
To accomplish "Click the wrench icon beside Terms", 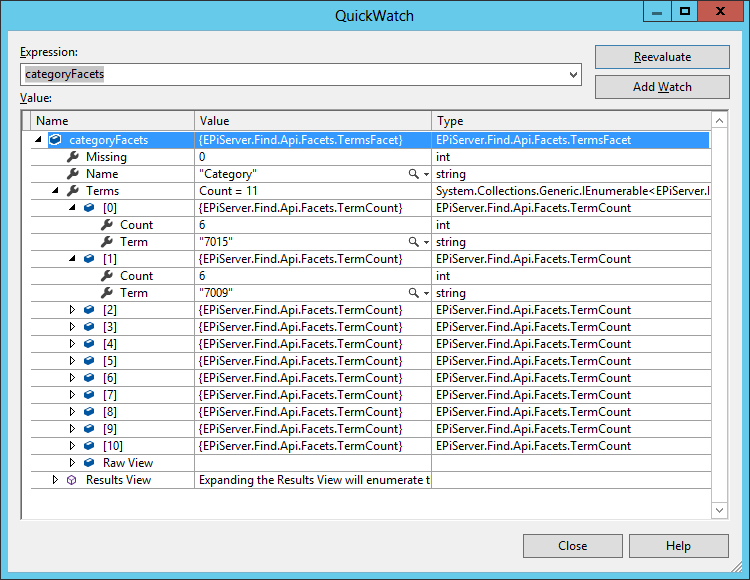I will click(x=72, y=191).
